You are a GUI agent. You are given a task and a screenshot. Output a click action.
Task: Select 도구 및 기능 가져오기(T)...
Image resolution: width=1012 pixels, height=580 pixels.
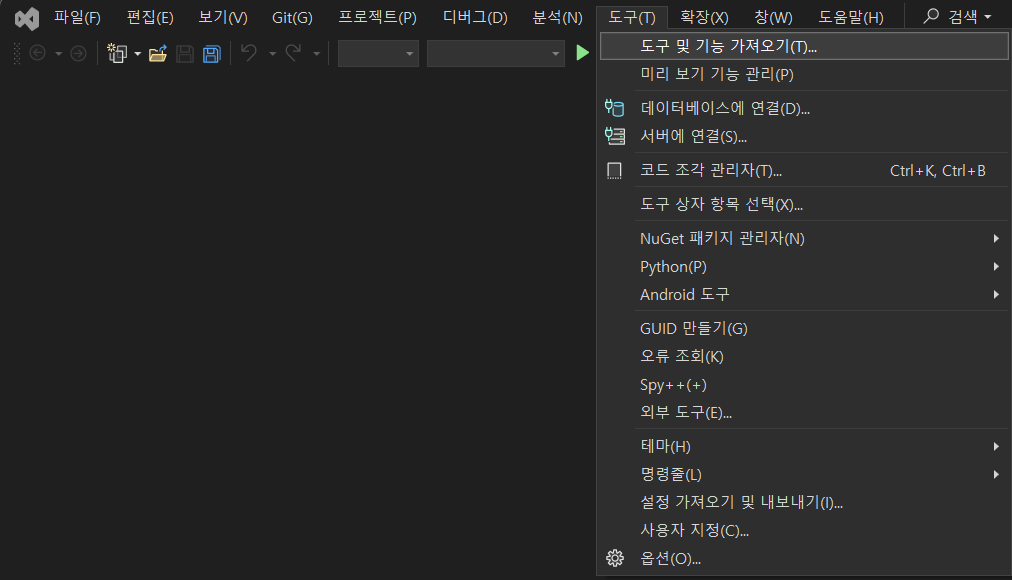click(x=804, y=46)
